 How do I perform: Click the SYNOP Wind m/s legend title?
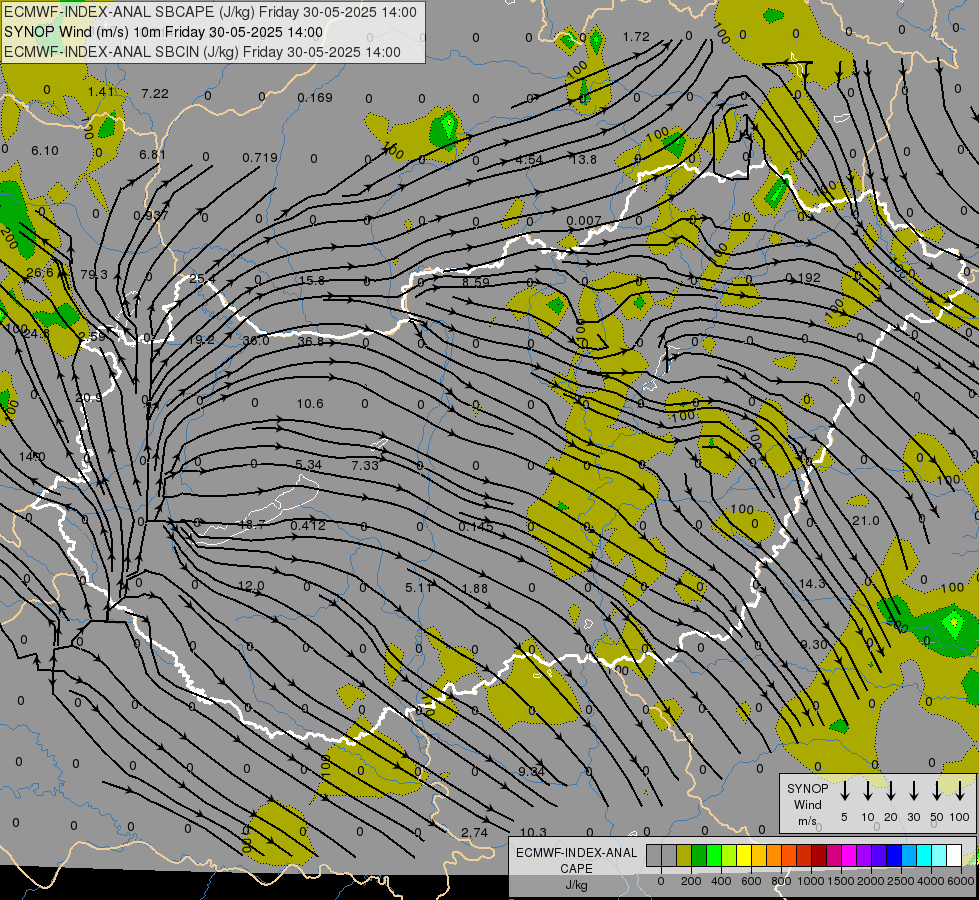[x=807, y=804]
